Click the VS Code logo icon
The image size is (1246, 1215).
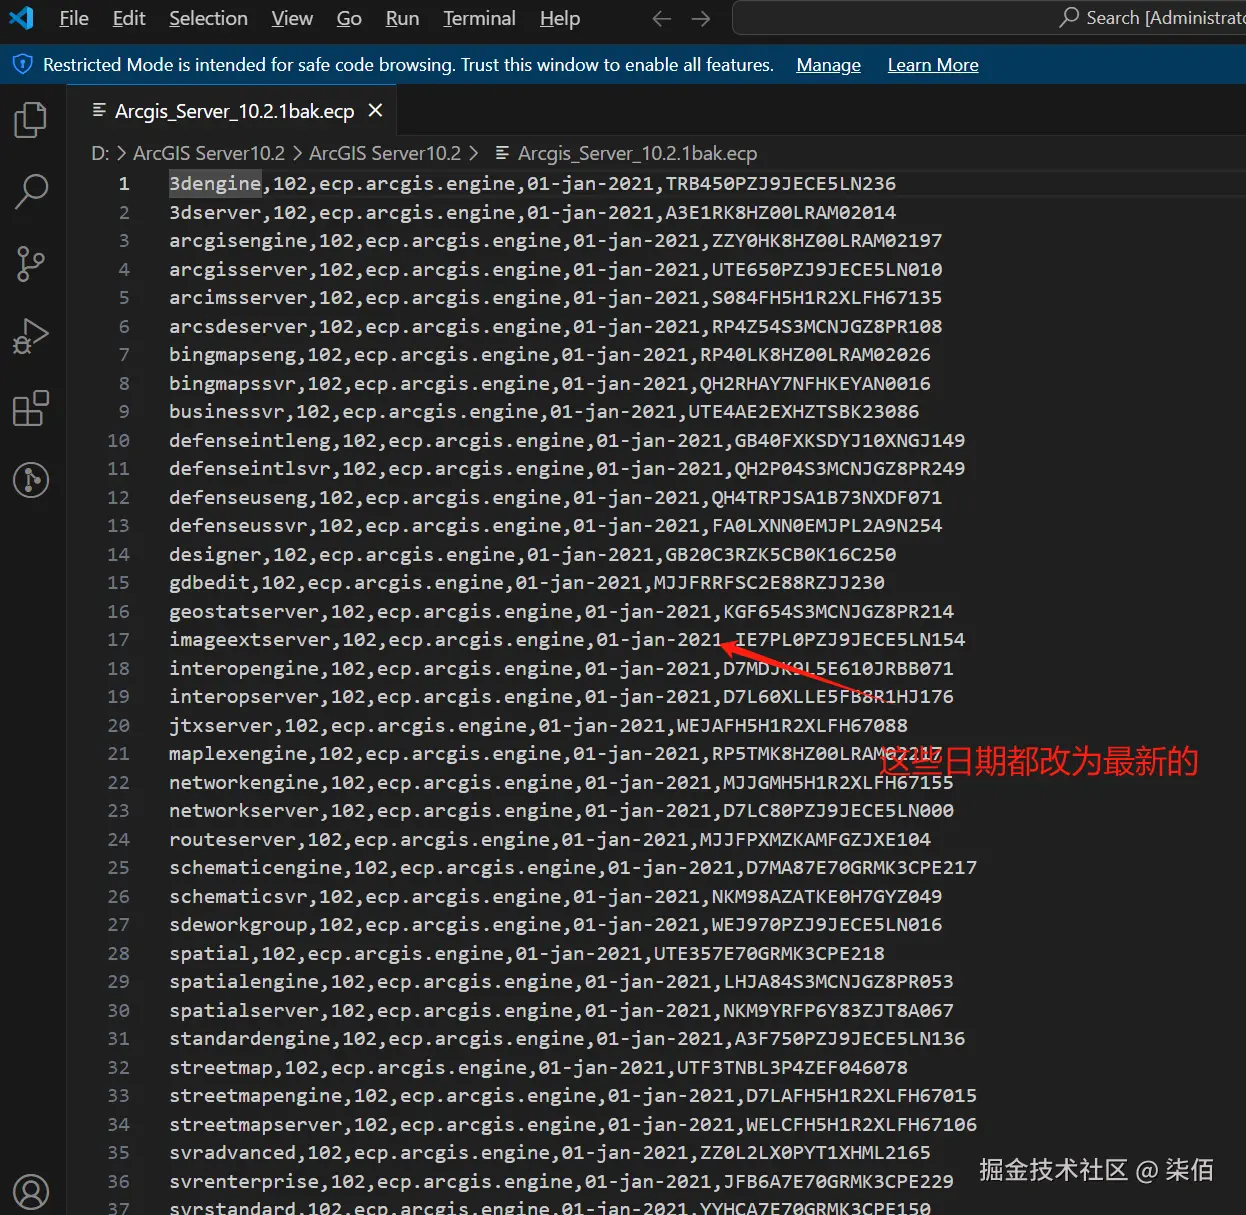tap(21, 18)
